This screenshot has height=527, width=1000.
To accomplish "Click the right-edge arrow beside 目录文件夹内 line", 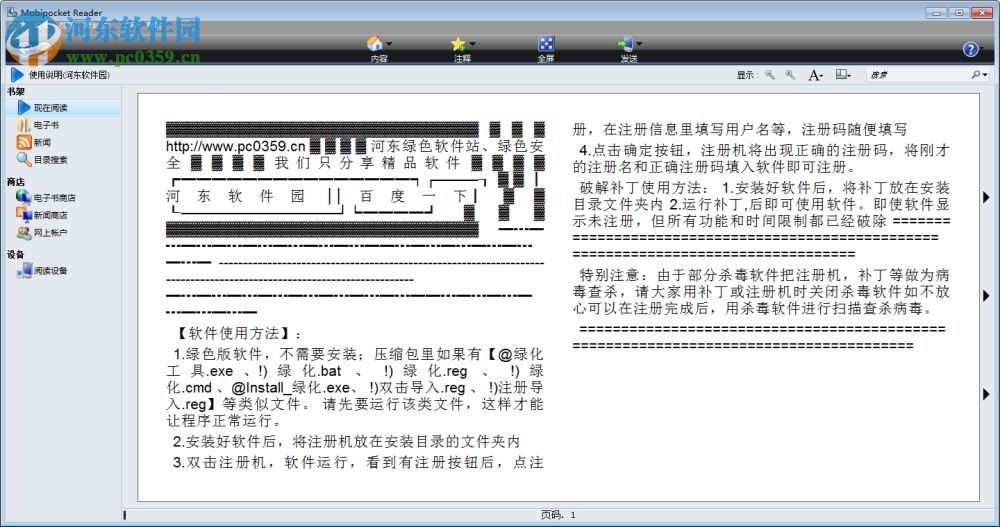I will (x=986, y=198).
